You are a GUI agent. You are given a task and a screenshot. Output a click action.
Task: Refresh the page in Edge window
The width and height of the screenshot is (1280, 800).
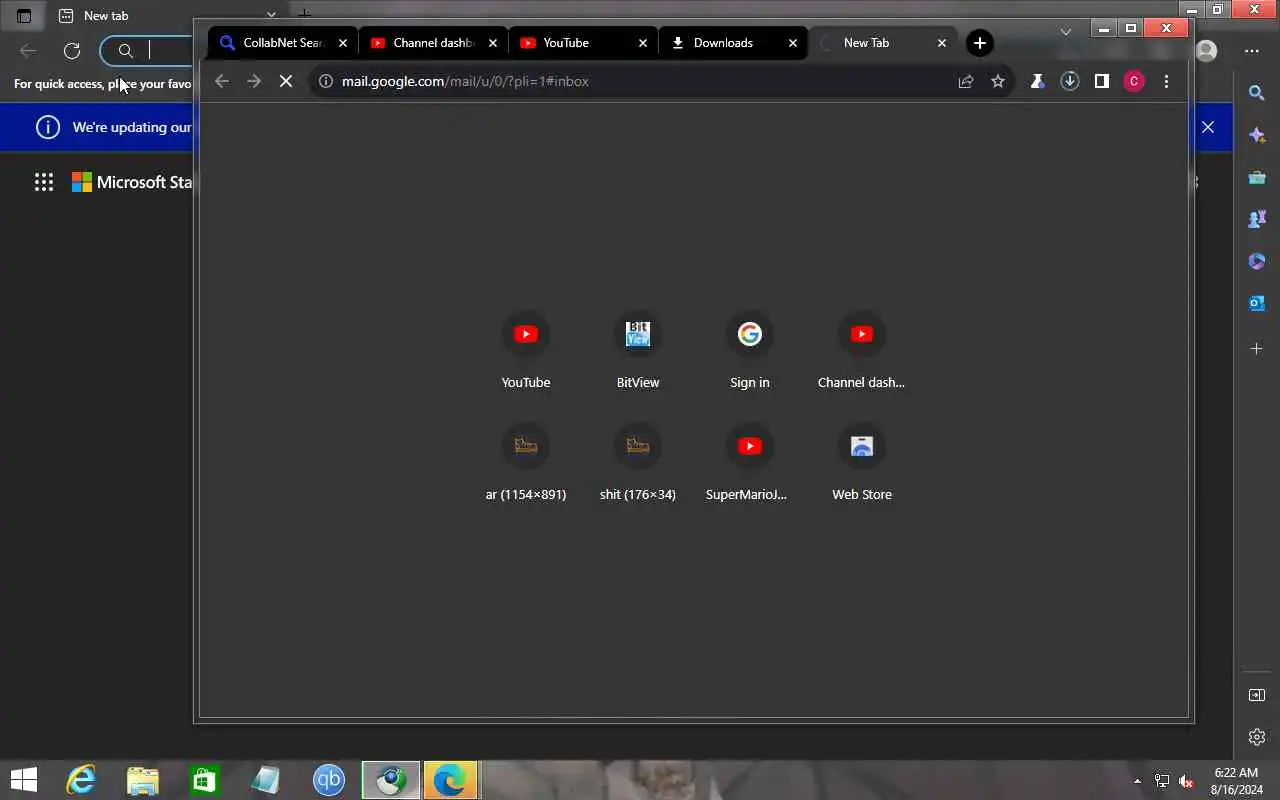(x=72, y=51)
